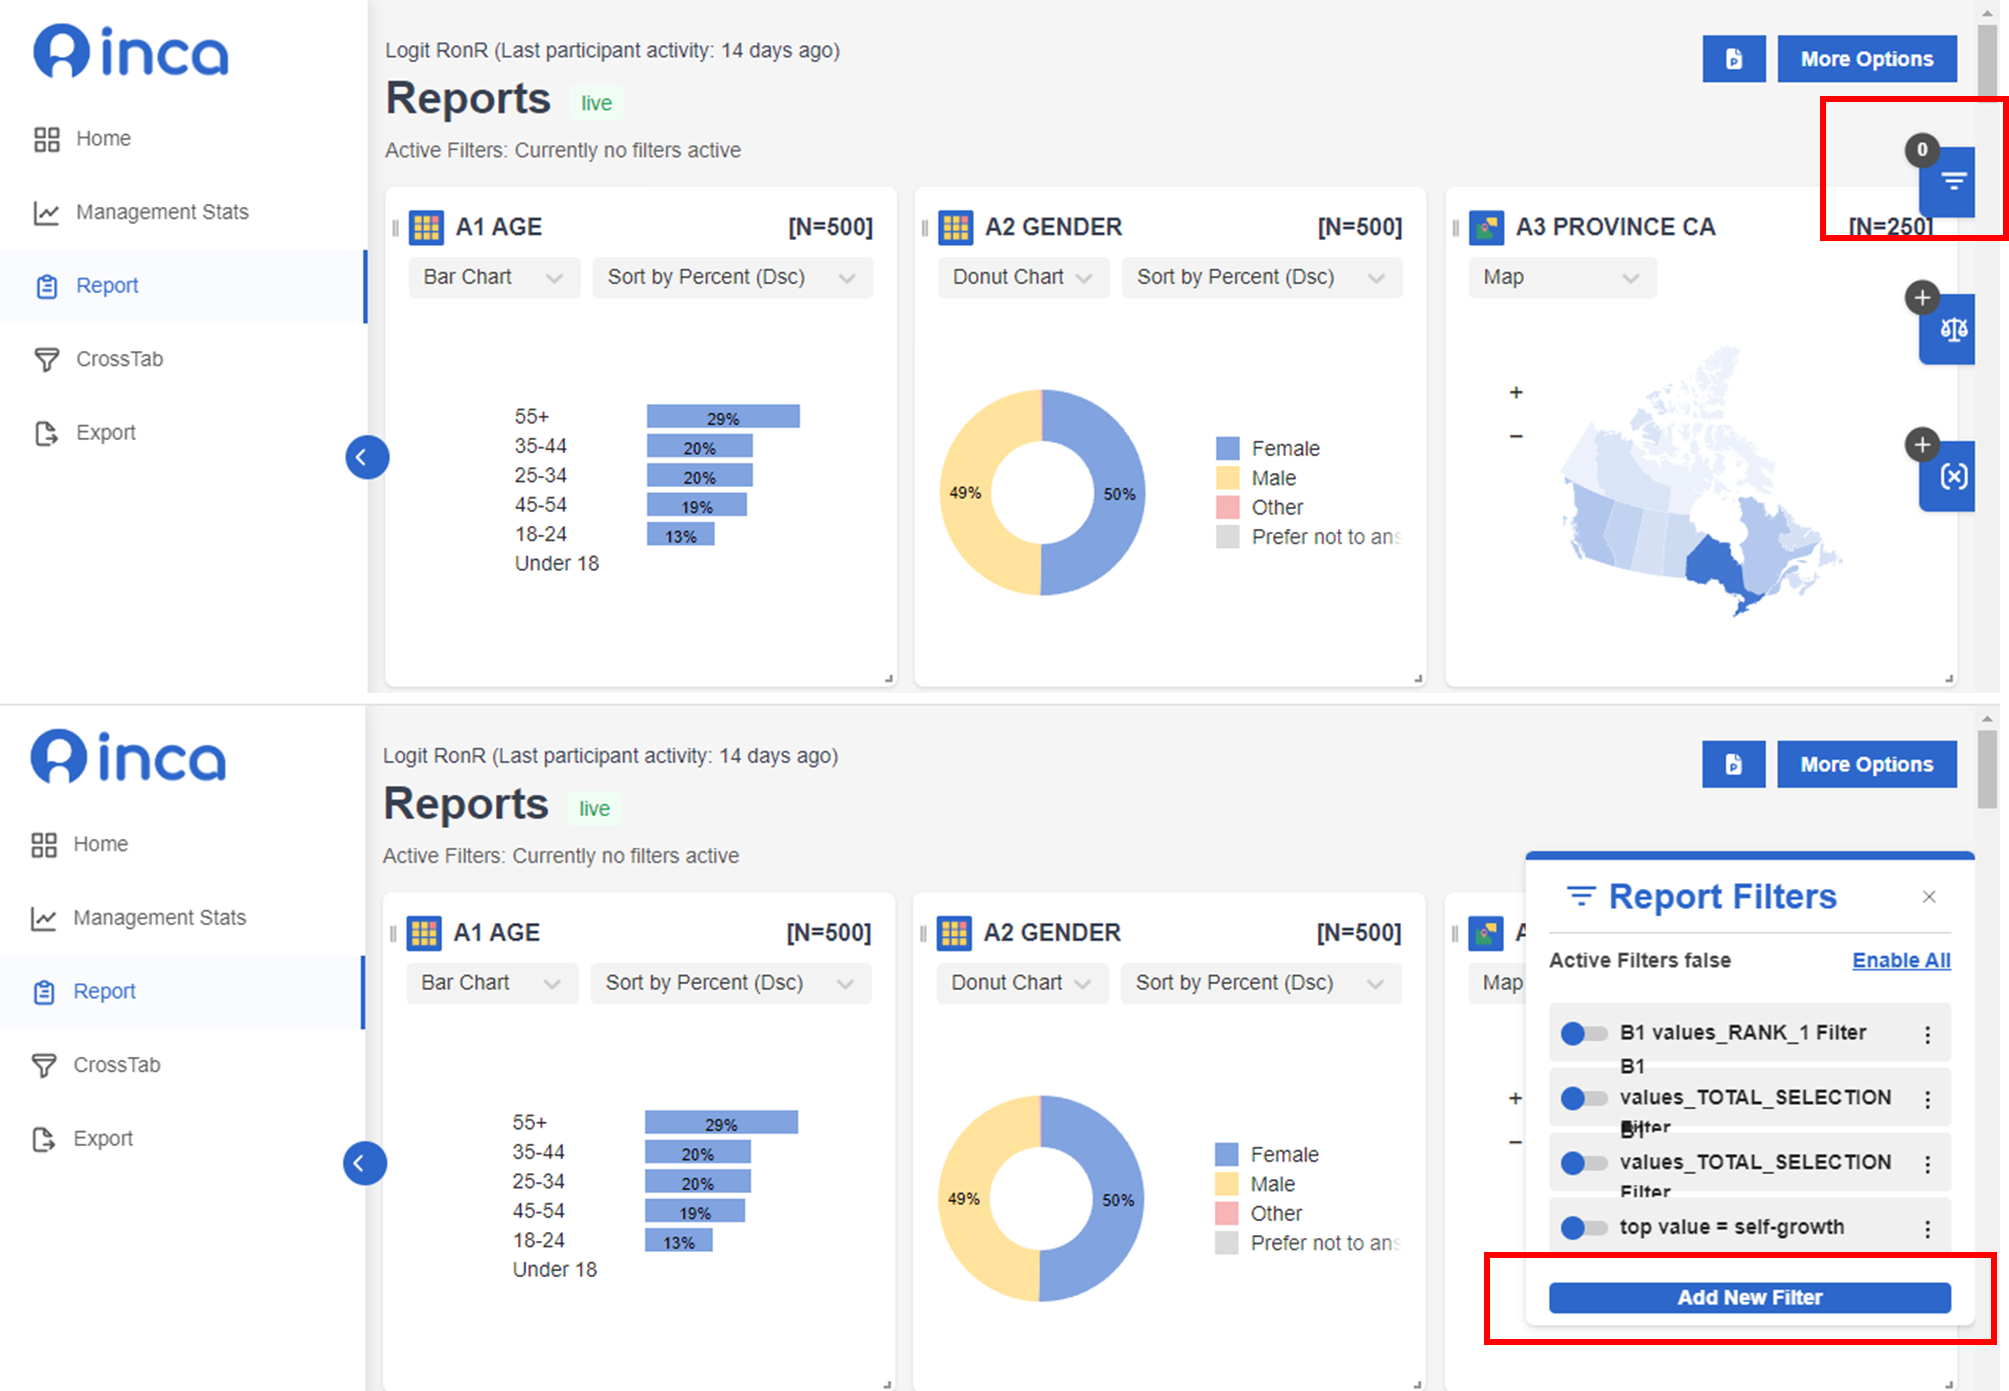Go to CrossTab in the sidebar
The height and width of the screenshot is (1391, 2009).
(x=119, y=359)
